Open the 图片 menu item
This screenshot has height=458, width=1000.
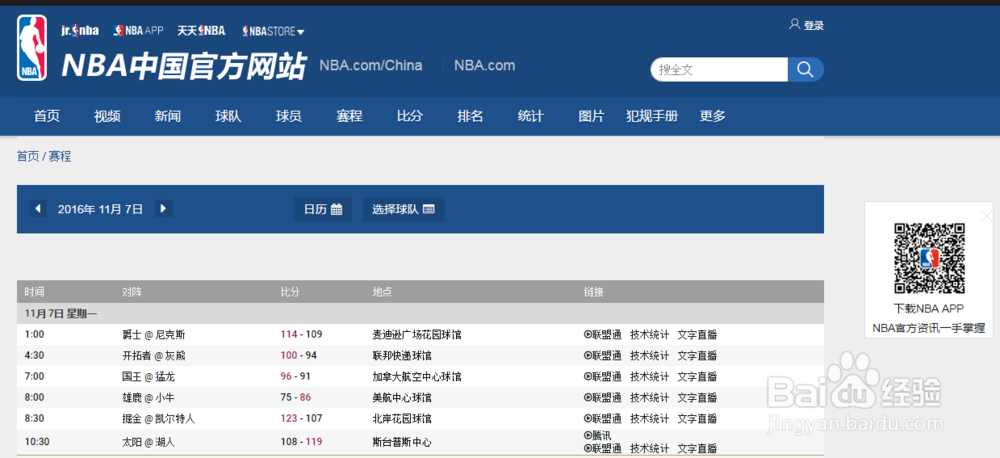(x=591, y=116)
